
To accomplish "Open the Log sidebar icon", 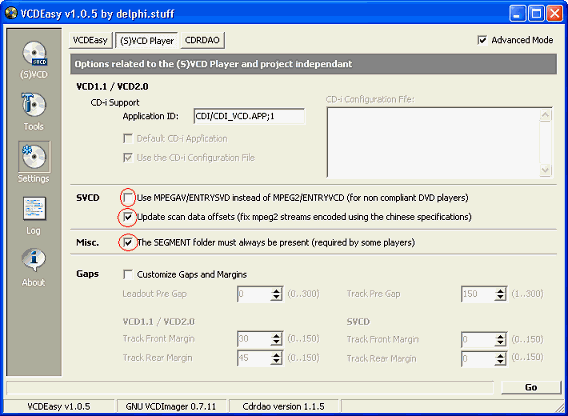I will [34, 209].
